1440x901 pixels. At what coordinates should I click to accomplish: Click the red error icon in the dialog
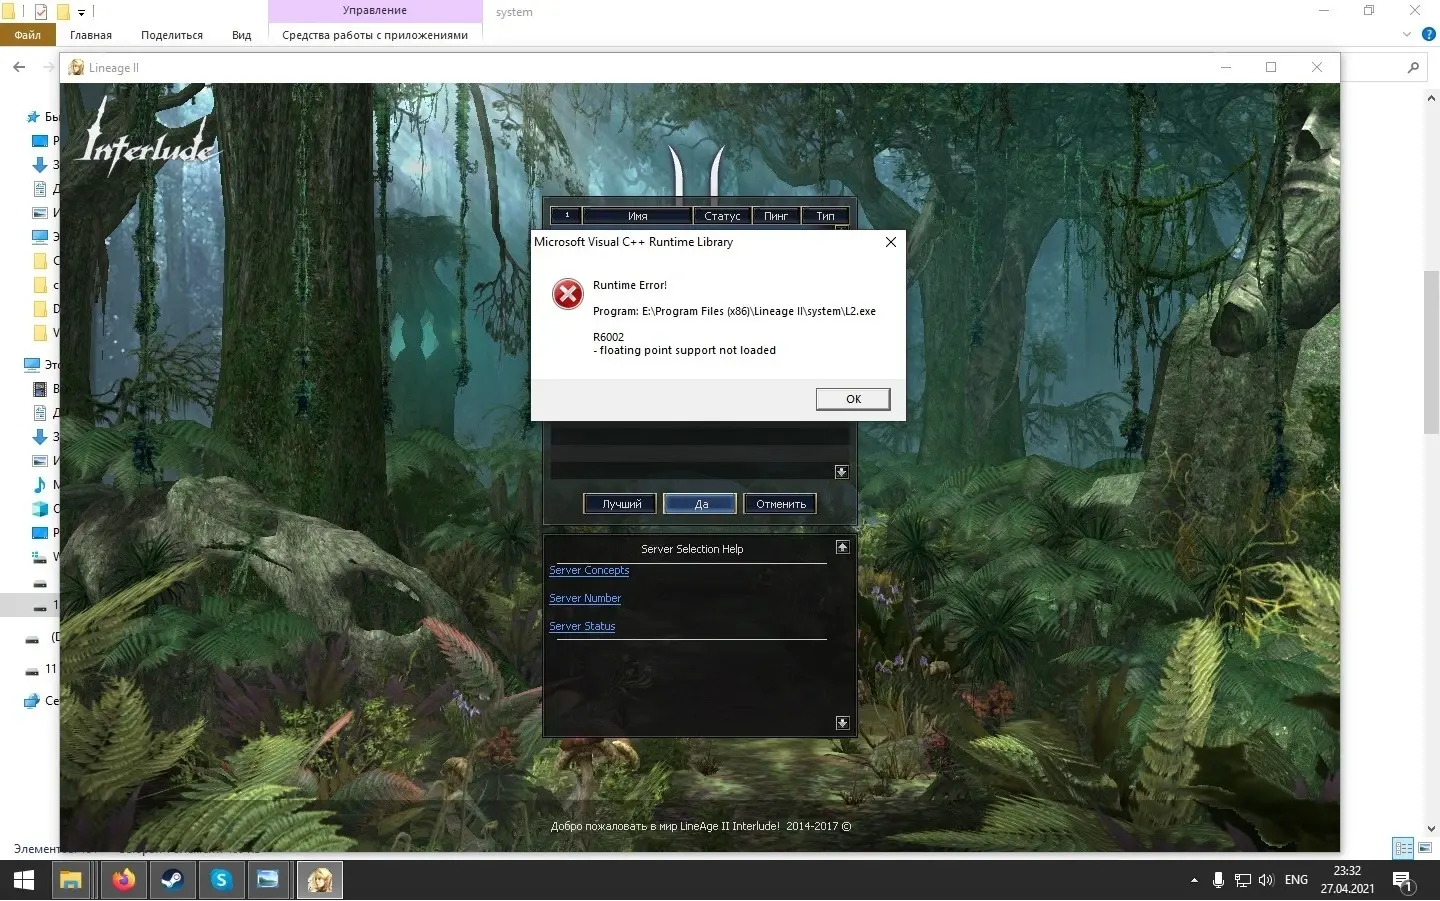[568, 294]
